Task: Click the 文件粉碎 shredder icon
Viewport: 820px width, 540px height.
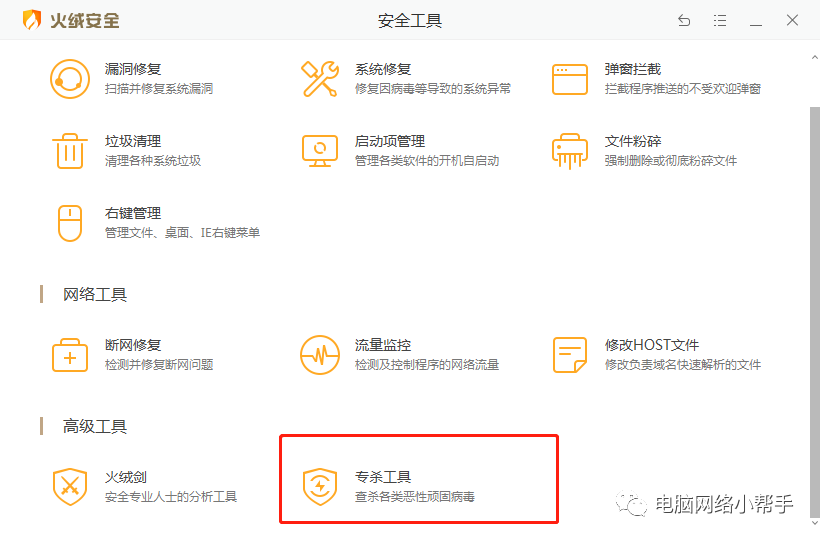Action: coord(570,151)
